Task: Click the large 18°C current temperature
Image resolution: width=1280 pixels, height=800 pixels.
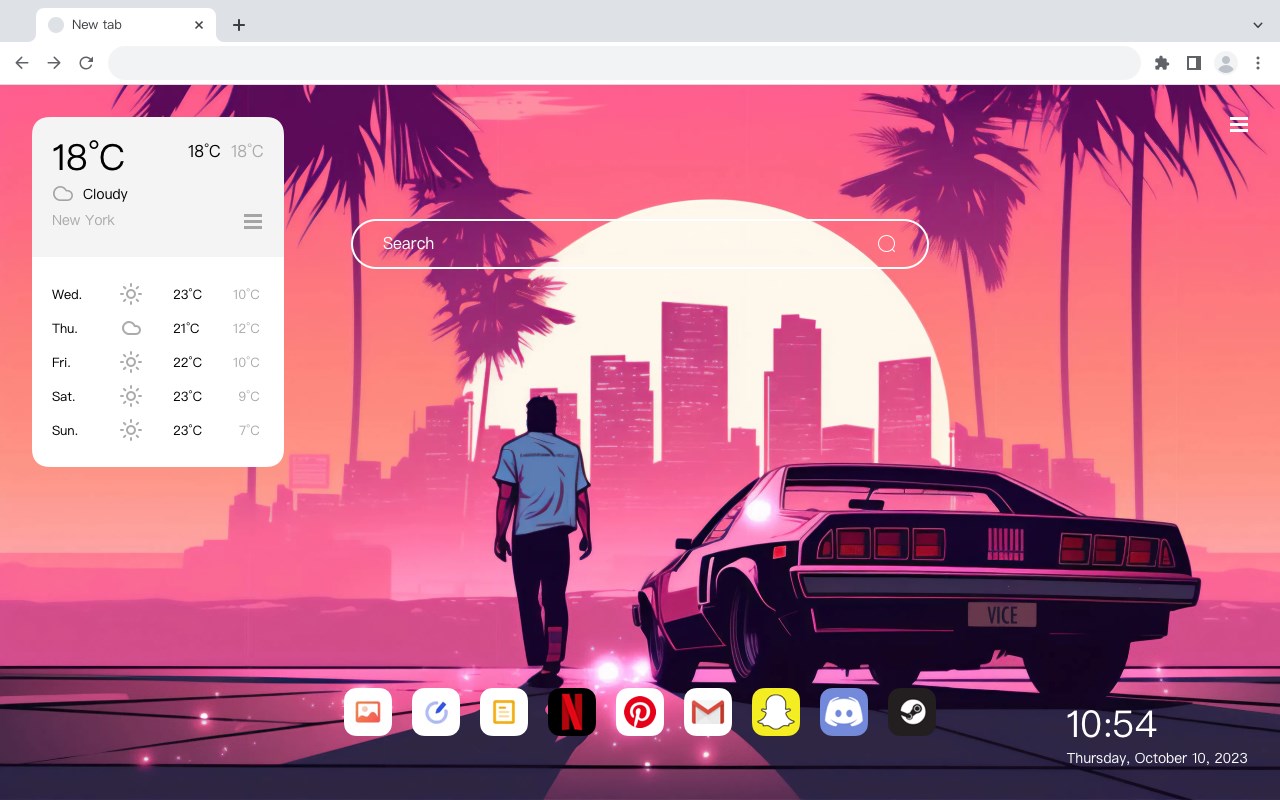Action: 88,157
